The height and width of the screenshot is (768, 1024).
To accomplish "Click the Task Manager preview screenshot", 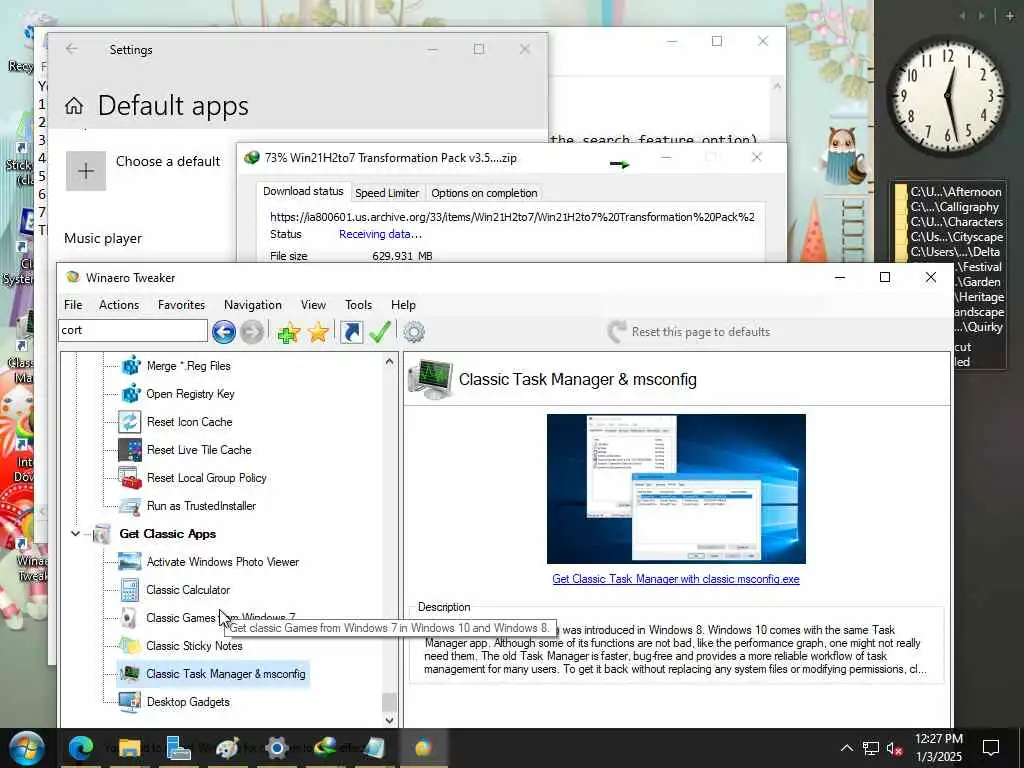I will (x=676, y=489).
